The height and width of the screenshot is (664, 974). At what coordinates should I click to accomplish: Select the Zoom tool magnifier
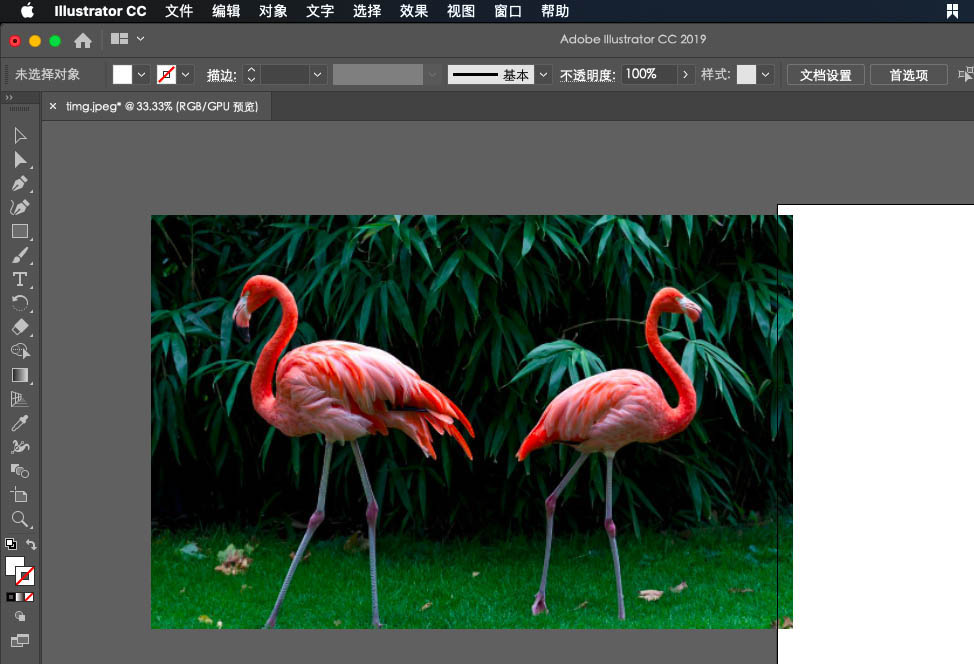tap(19, 519)
